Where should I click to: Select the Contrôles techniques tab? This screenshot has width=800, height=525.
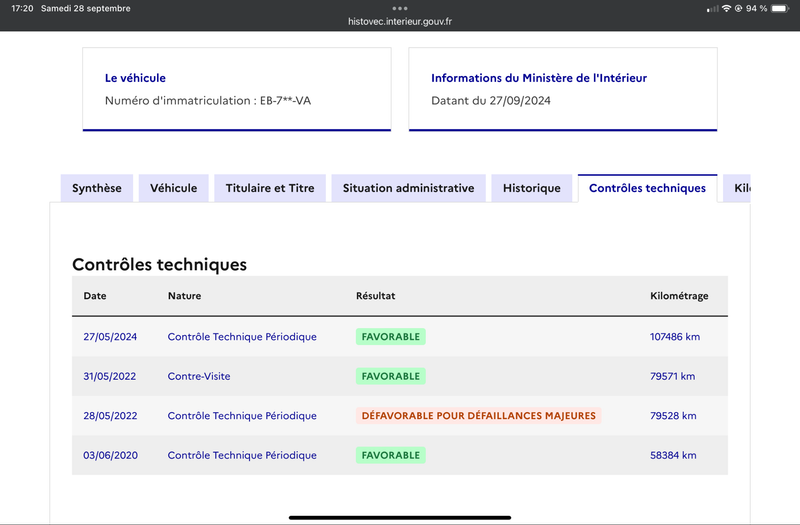(647, 188)
